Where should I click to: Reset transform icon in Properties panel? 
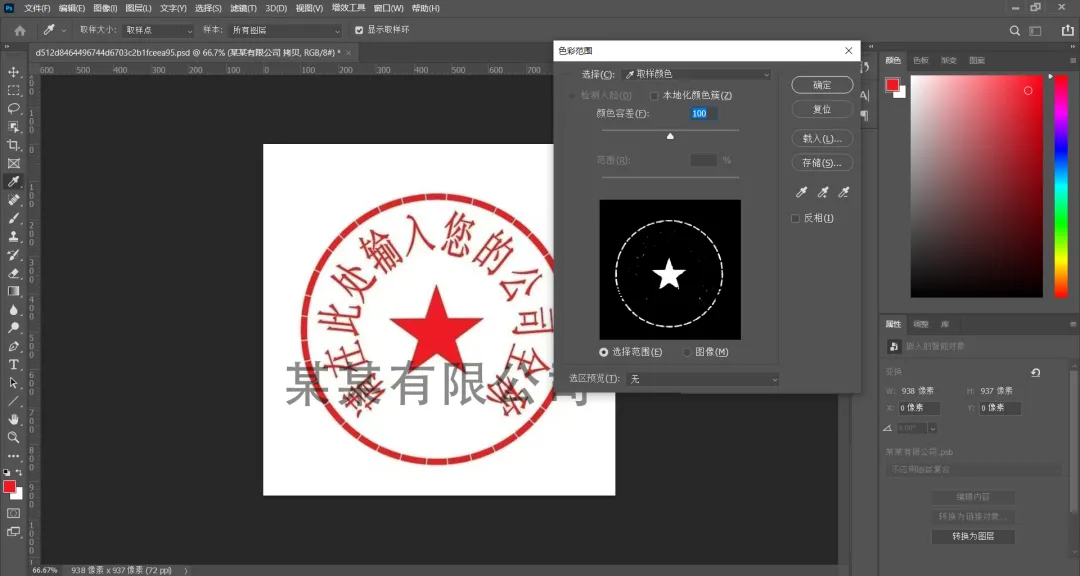1035,373
